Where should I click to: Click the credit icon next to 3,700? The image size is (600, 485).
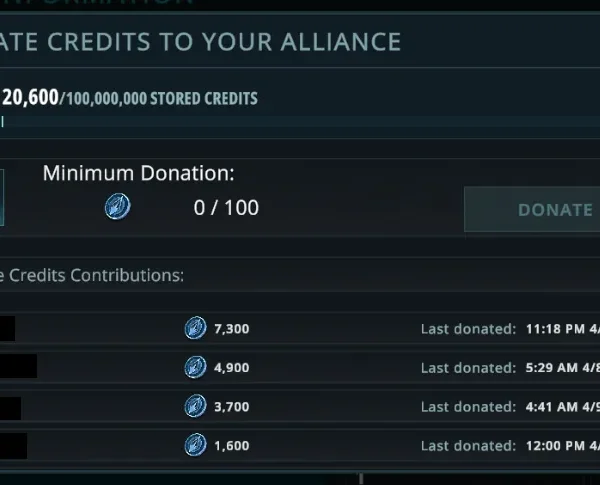coord(195,407)
